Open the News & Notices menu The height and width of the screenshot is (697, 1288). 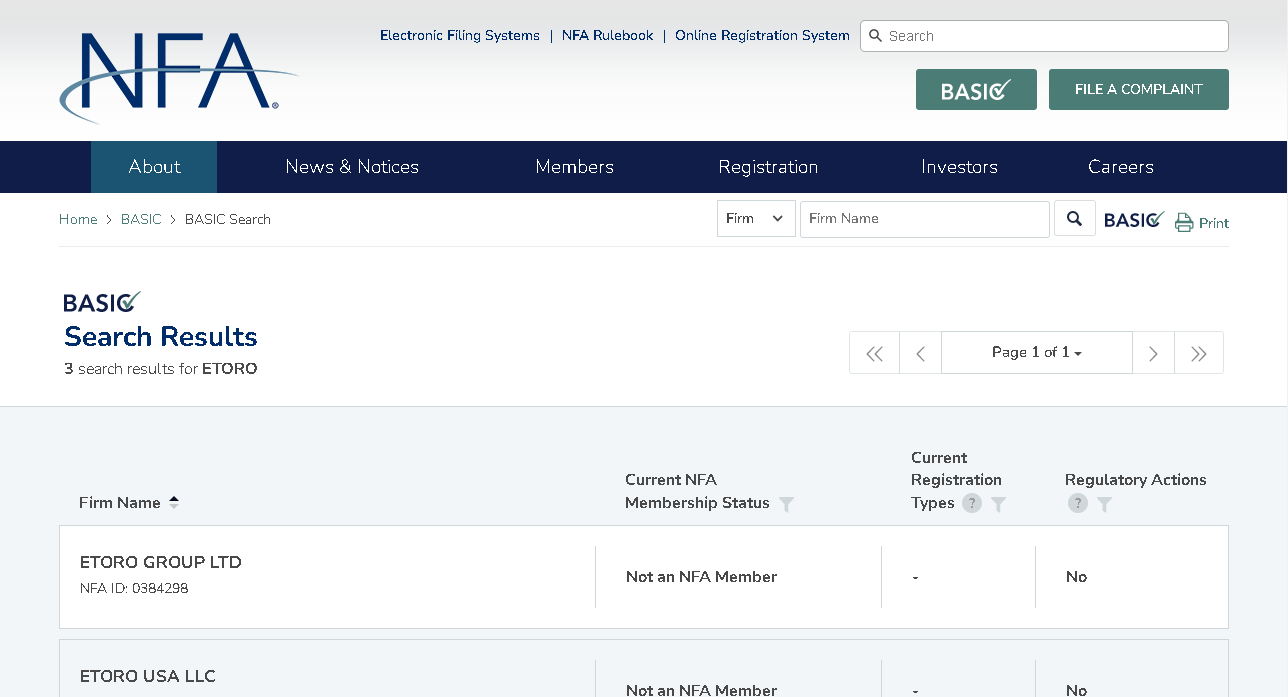[x=352, y=167]
